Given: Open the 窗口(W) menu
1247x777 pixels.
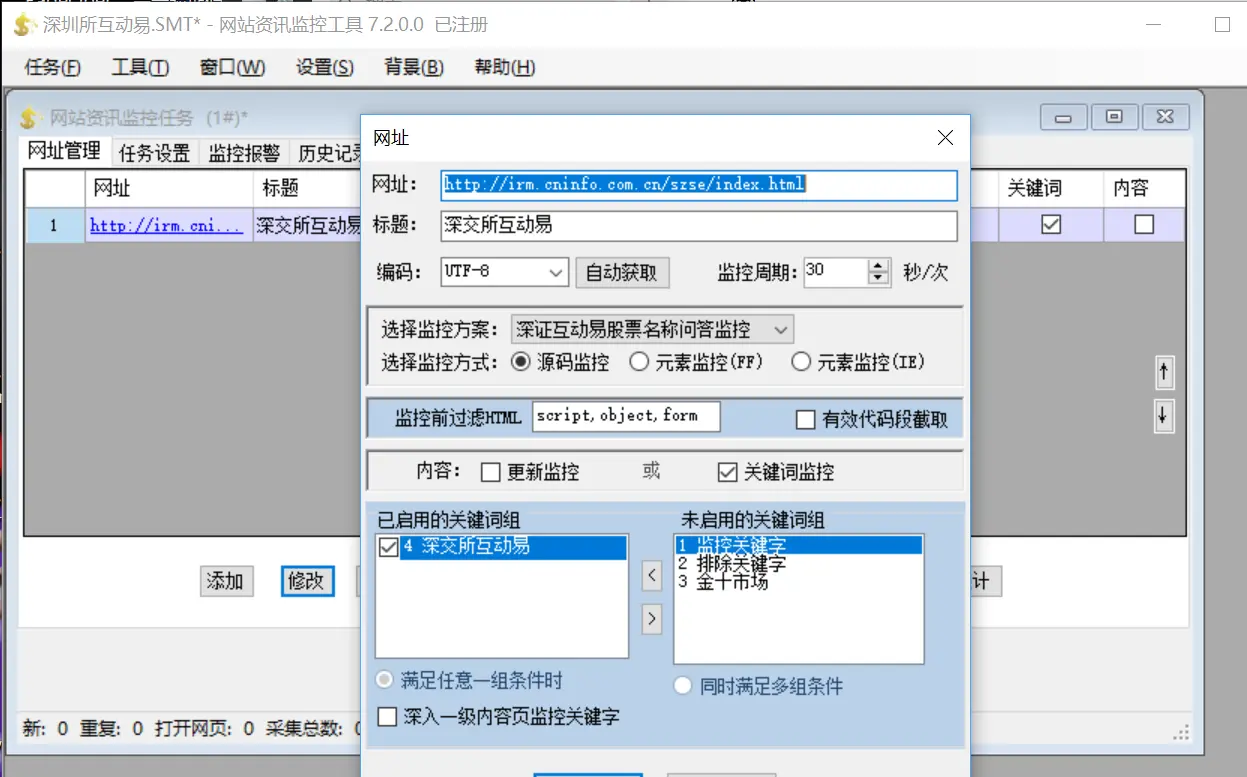Looking at the screenshot, I should tap(232, 68).
